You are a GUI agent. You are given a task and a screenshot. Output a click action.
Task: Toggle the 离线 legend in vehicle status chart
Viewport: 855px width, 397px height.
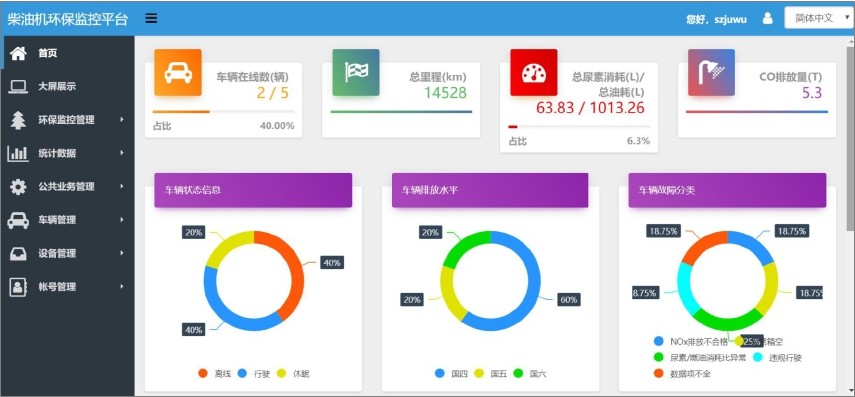[x=214, y=374]
